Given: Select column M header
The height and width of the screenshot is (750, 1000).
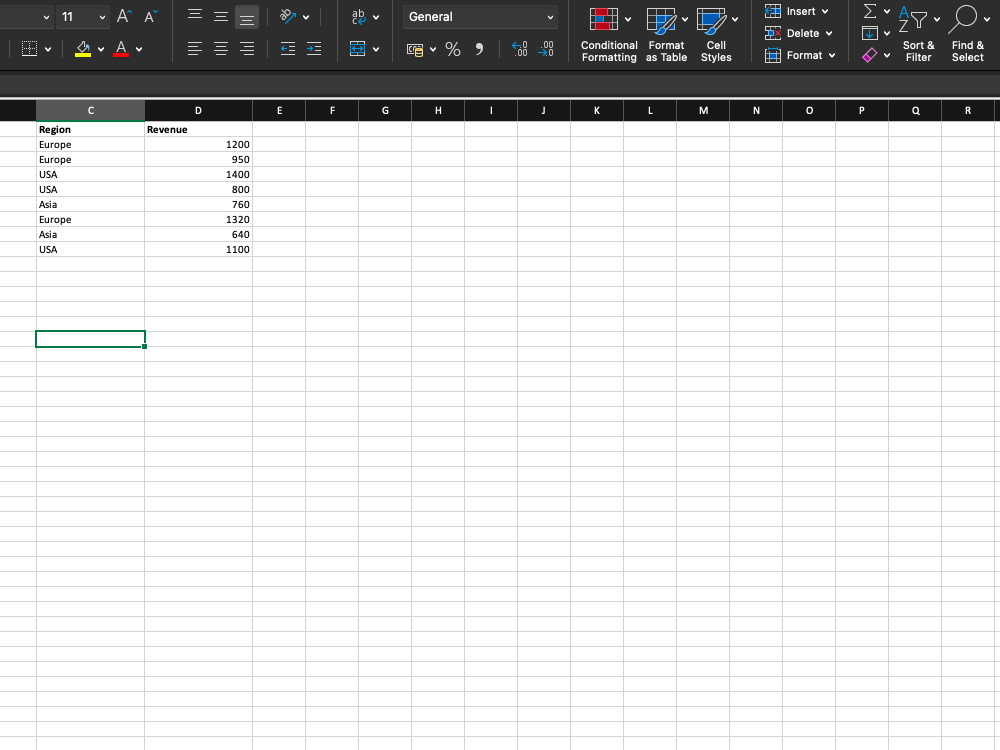Looking at the screenshot, I should 703,110.
